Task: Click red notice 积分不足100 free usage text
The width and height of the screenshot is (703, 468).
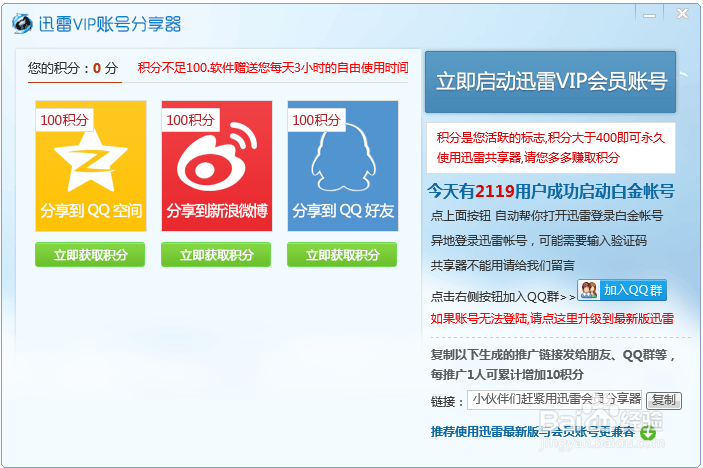Action: click(x=273, y=68)
